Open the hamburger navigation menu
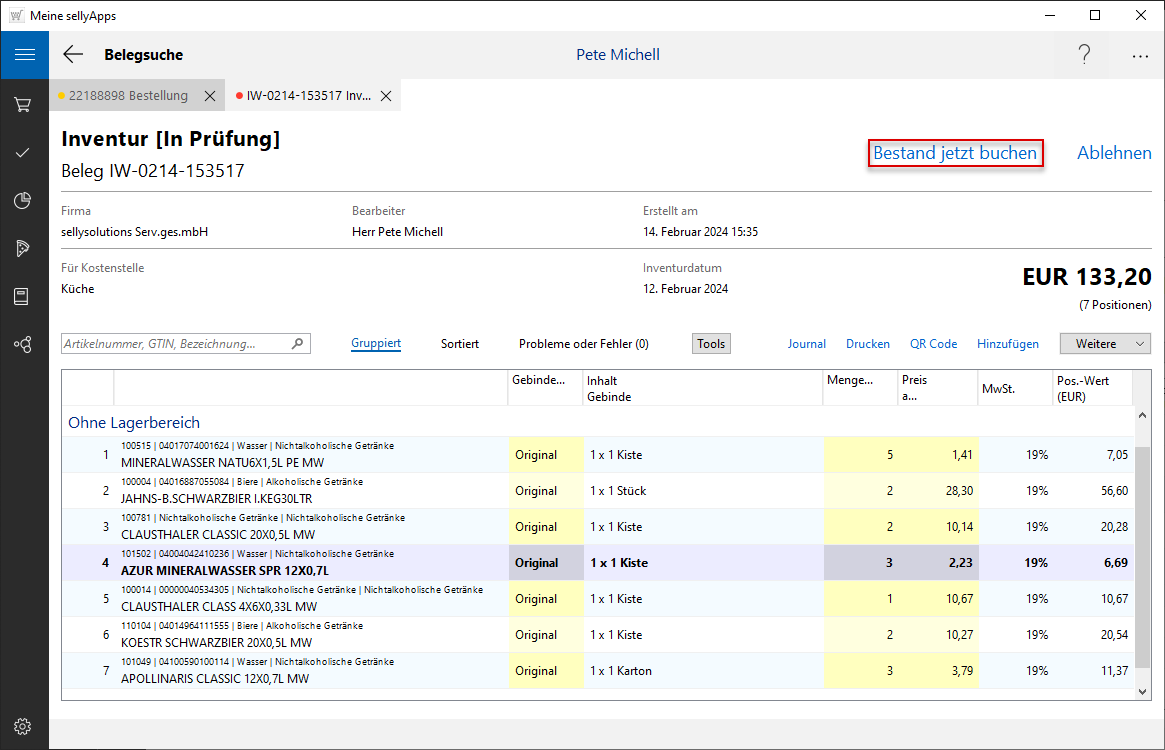The height and width of the screenshot is (750, 1165). click(24, 55)
